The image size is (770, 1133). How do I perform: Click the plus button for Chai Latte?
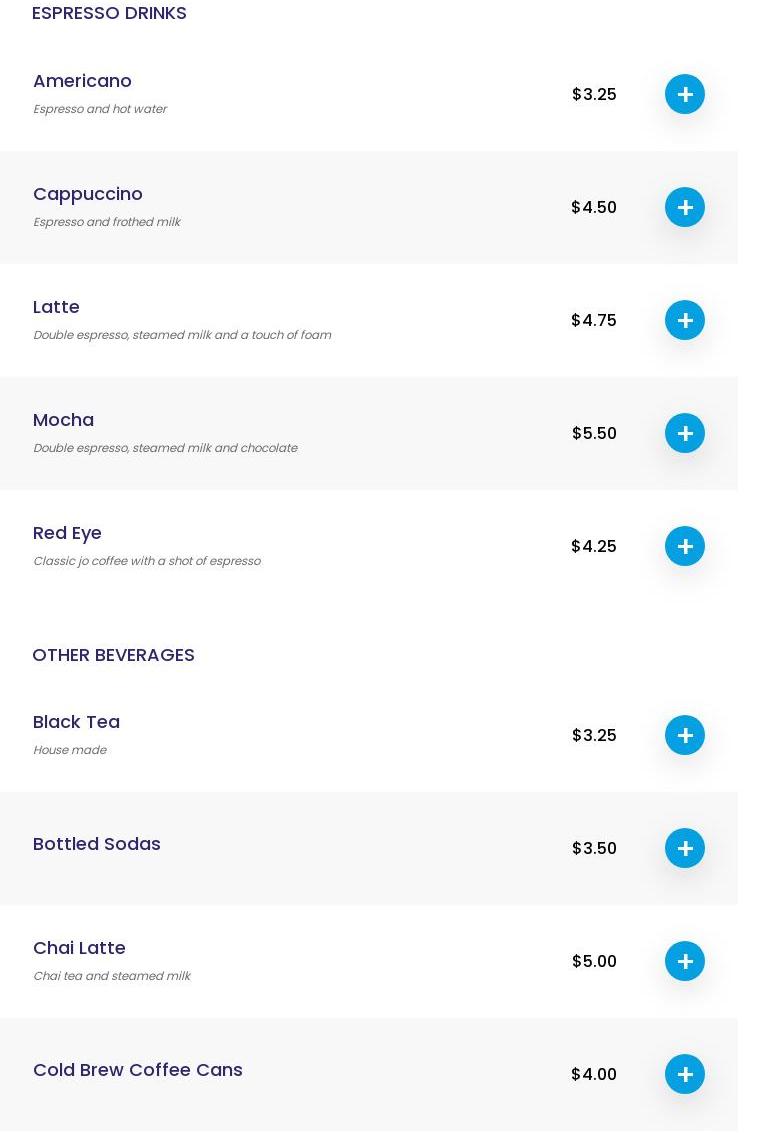pyautogui.click(x=684, y=961)
